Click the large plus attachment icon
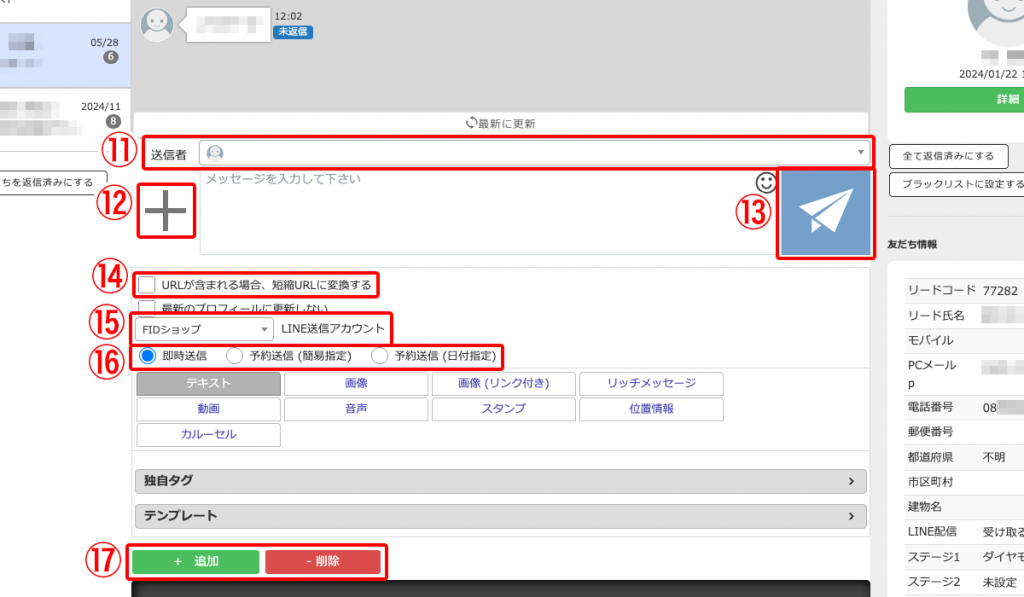Image resolution: width=1024 pixels, height=597 pixels. [165, 210]
